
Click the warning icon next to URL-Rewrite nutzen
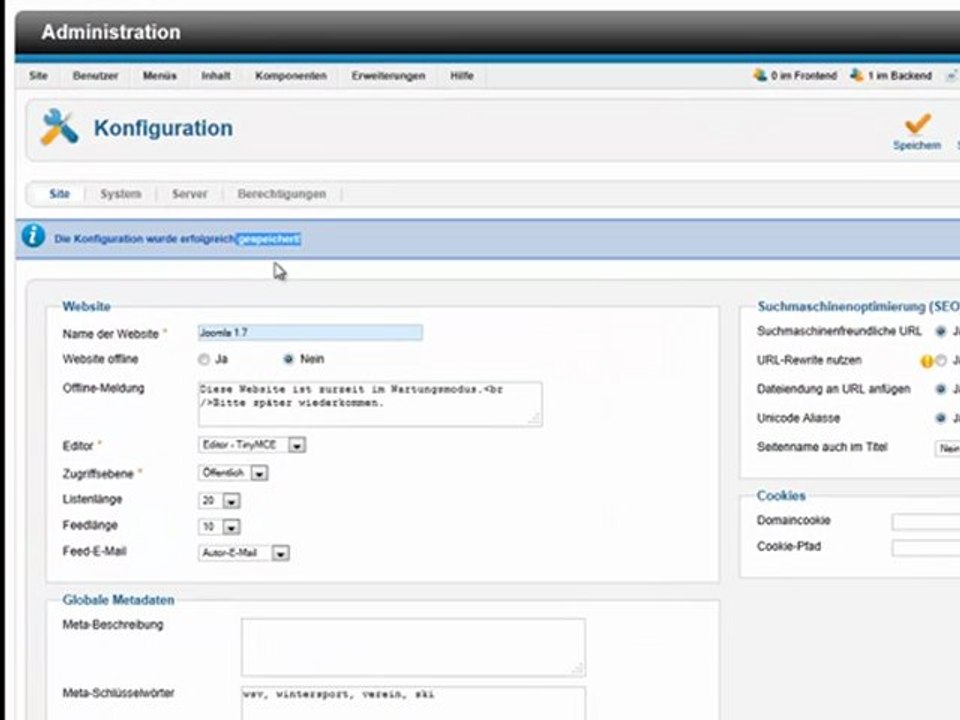926,361
